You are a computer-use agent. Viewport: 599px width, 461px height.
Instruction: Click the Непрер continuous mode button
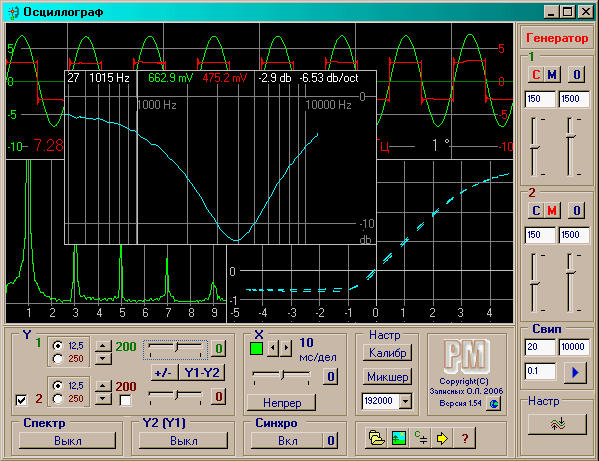coord(282,403)
